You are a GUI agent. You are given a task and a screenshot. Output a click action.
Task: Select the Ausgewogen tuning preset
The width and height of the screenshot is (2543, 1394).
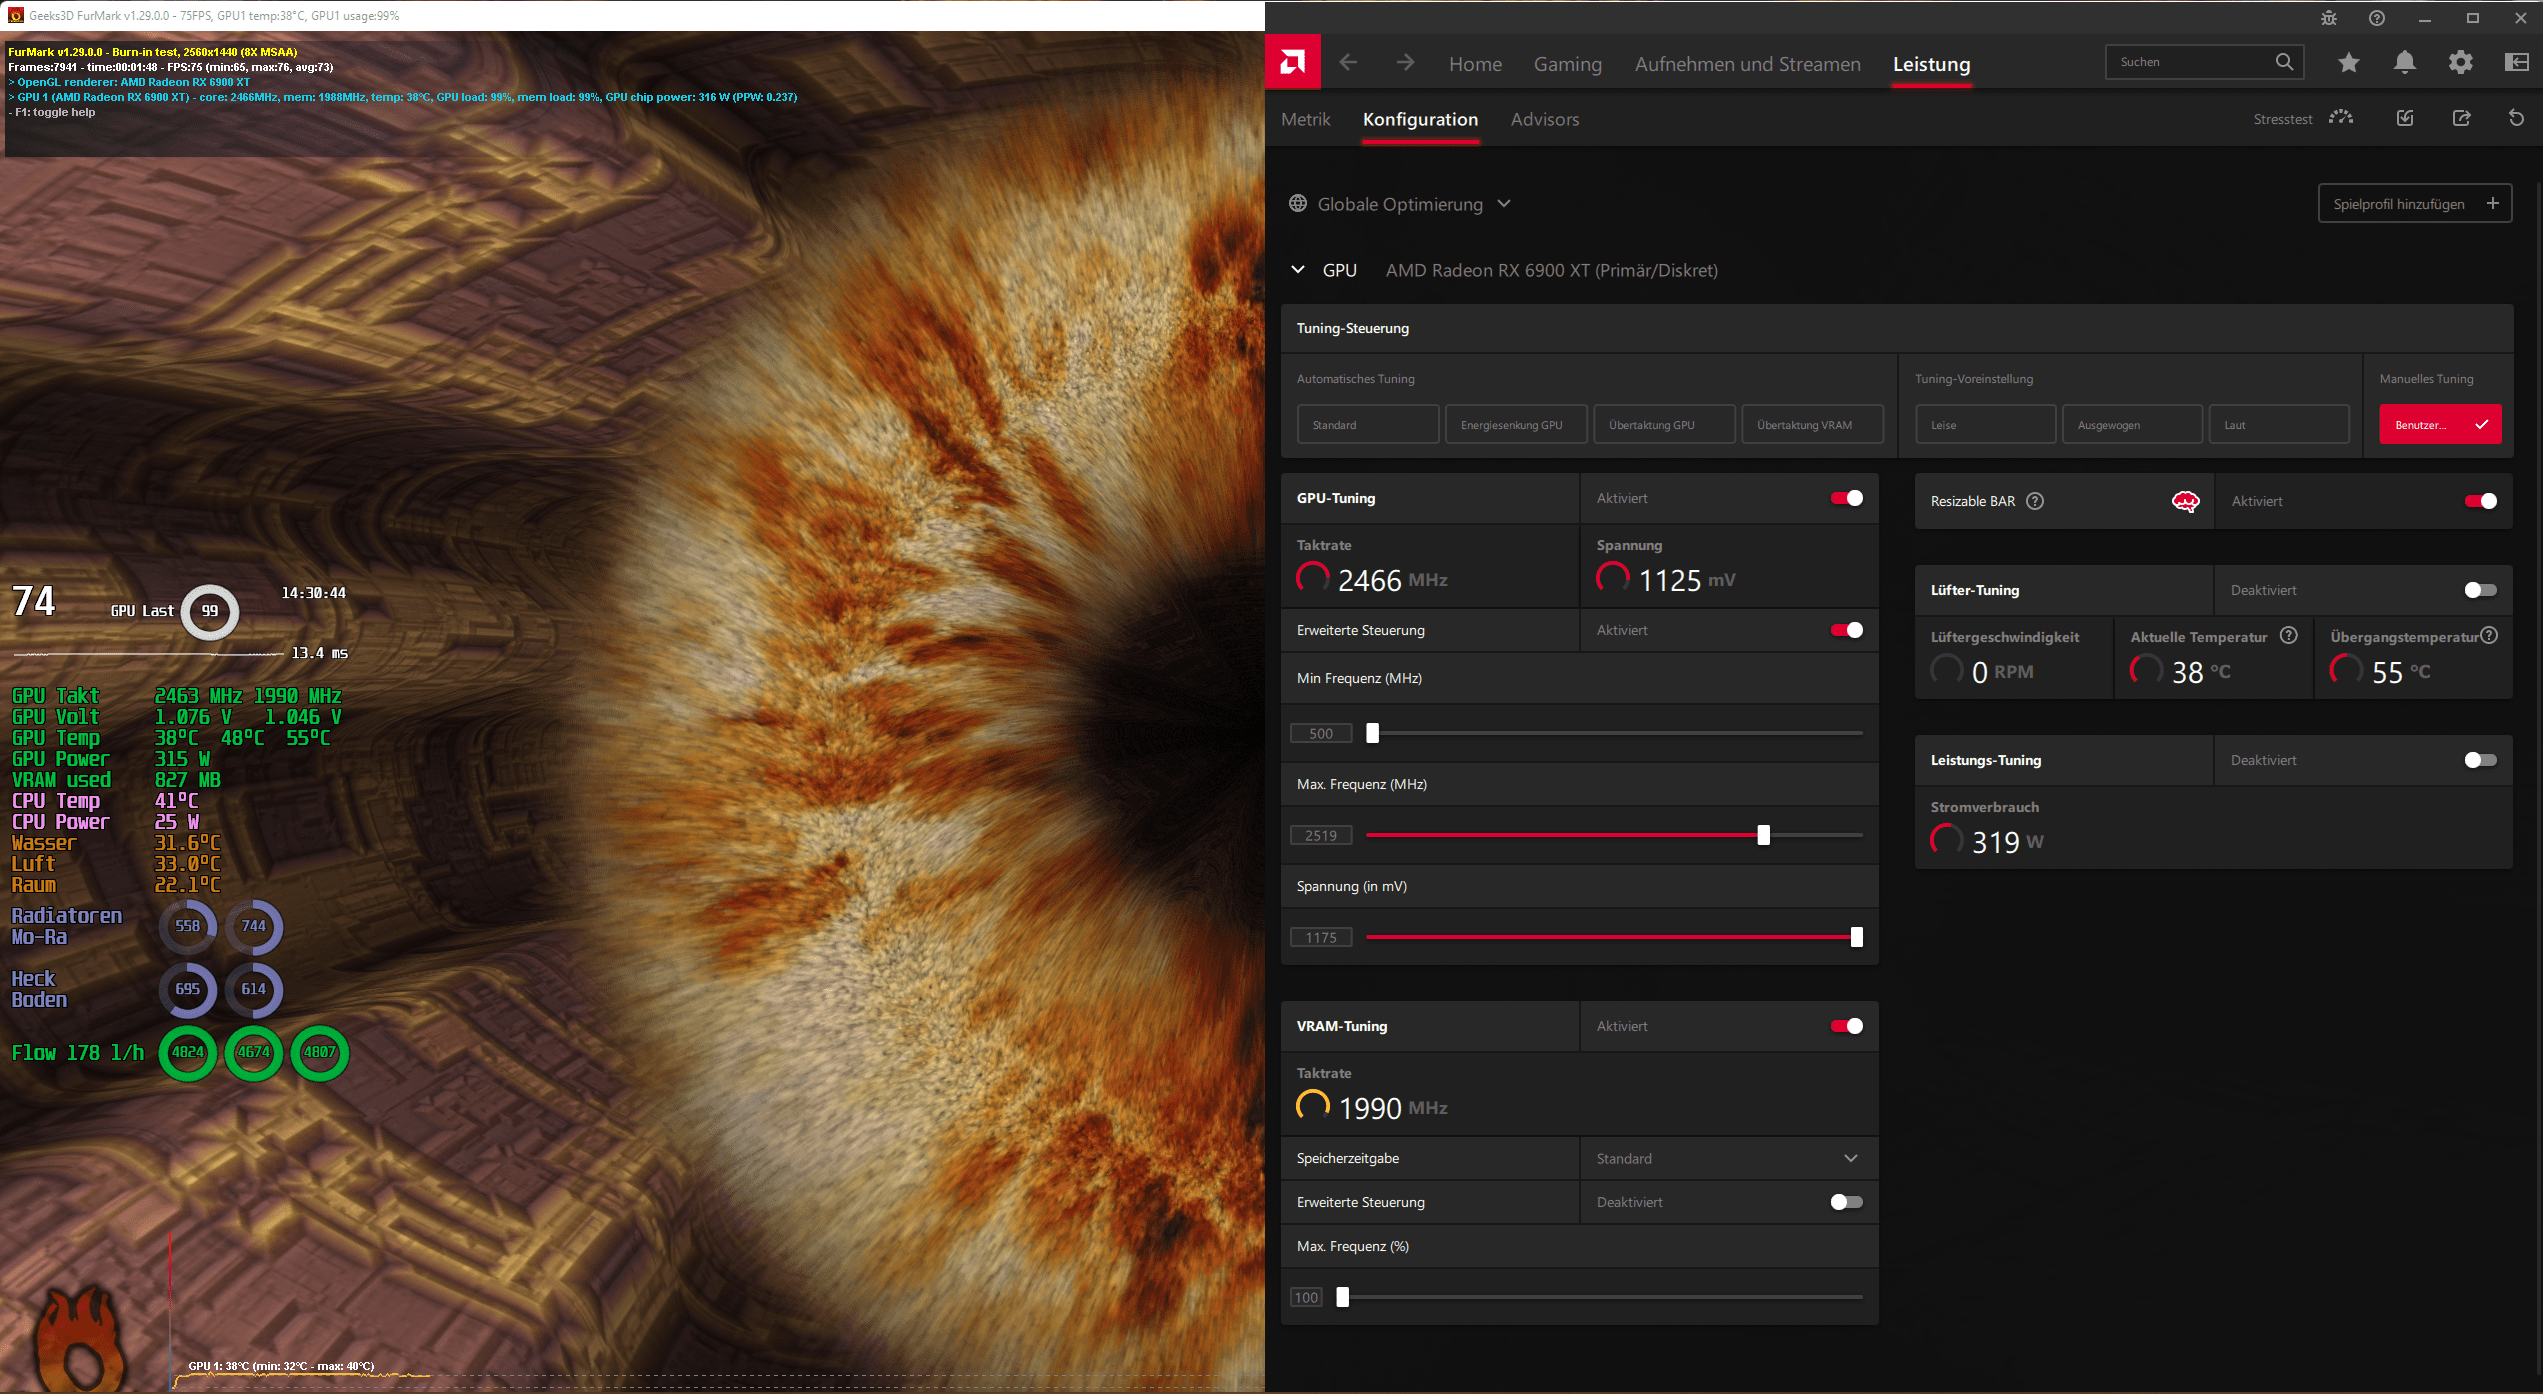pos(2132,425)
